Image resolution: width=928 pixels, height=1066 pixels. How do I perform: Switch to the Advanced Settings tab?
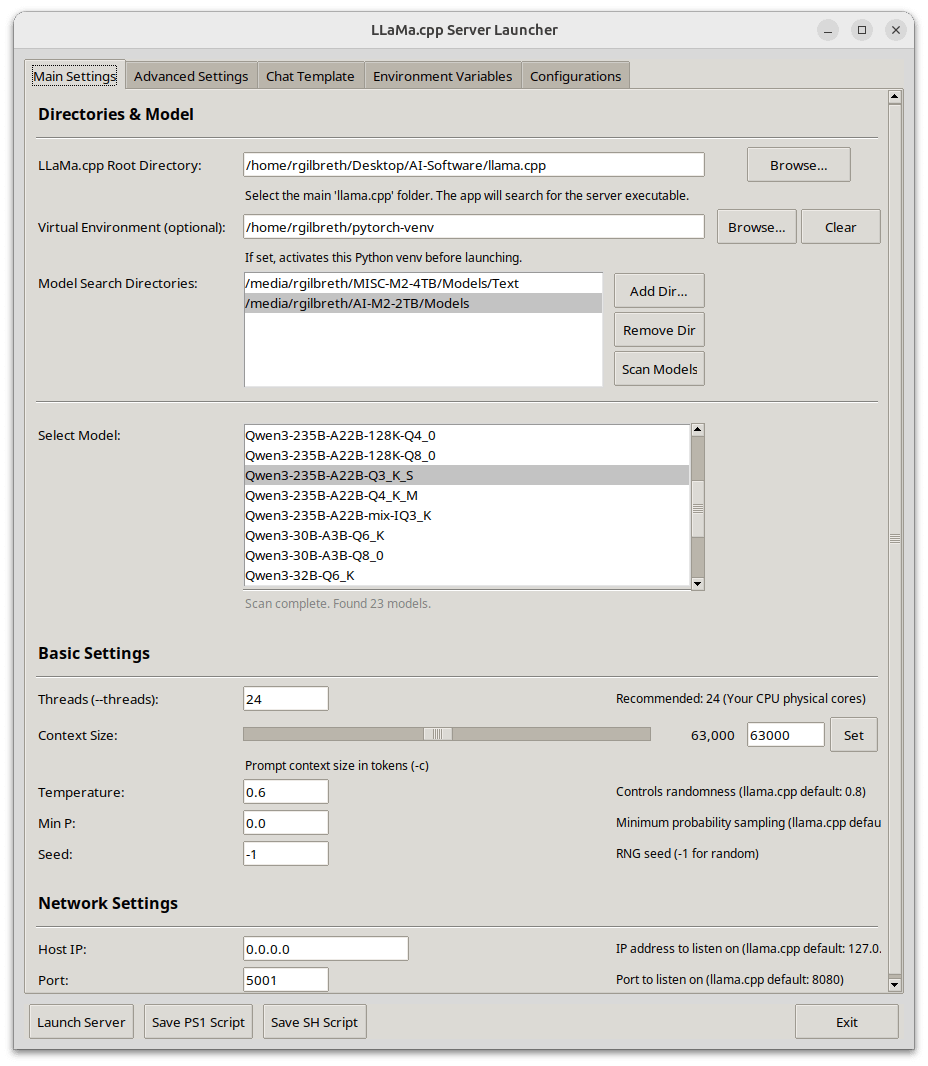coord(191,75)
